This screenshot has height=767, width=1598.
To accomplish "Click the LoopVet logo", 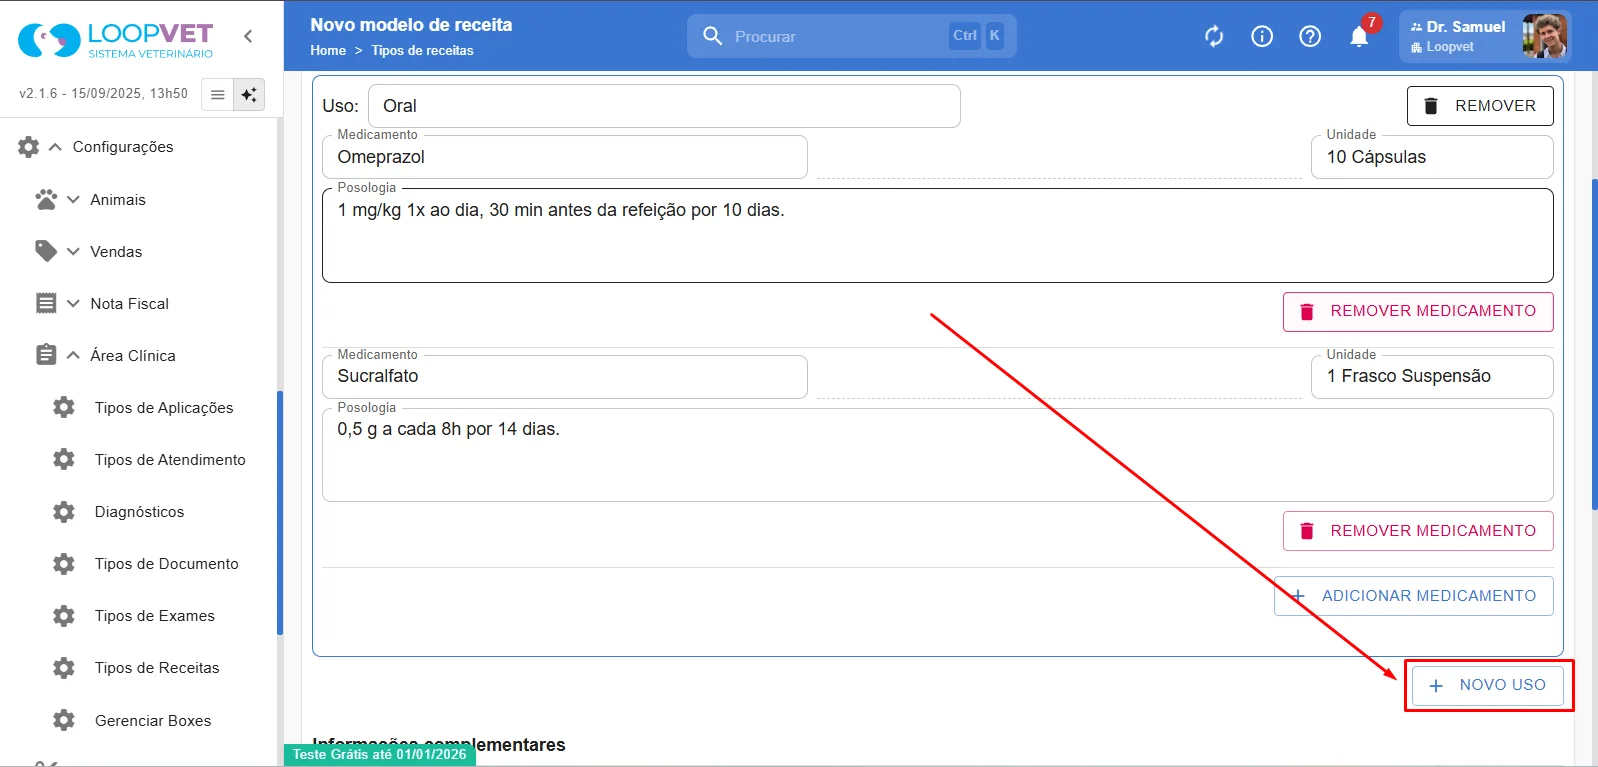I will click(x=116, y=40).
